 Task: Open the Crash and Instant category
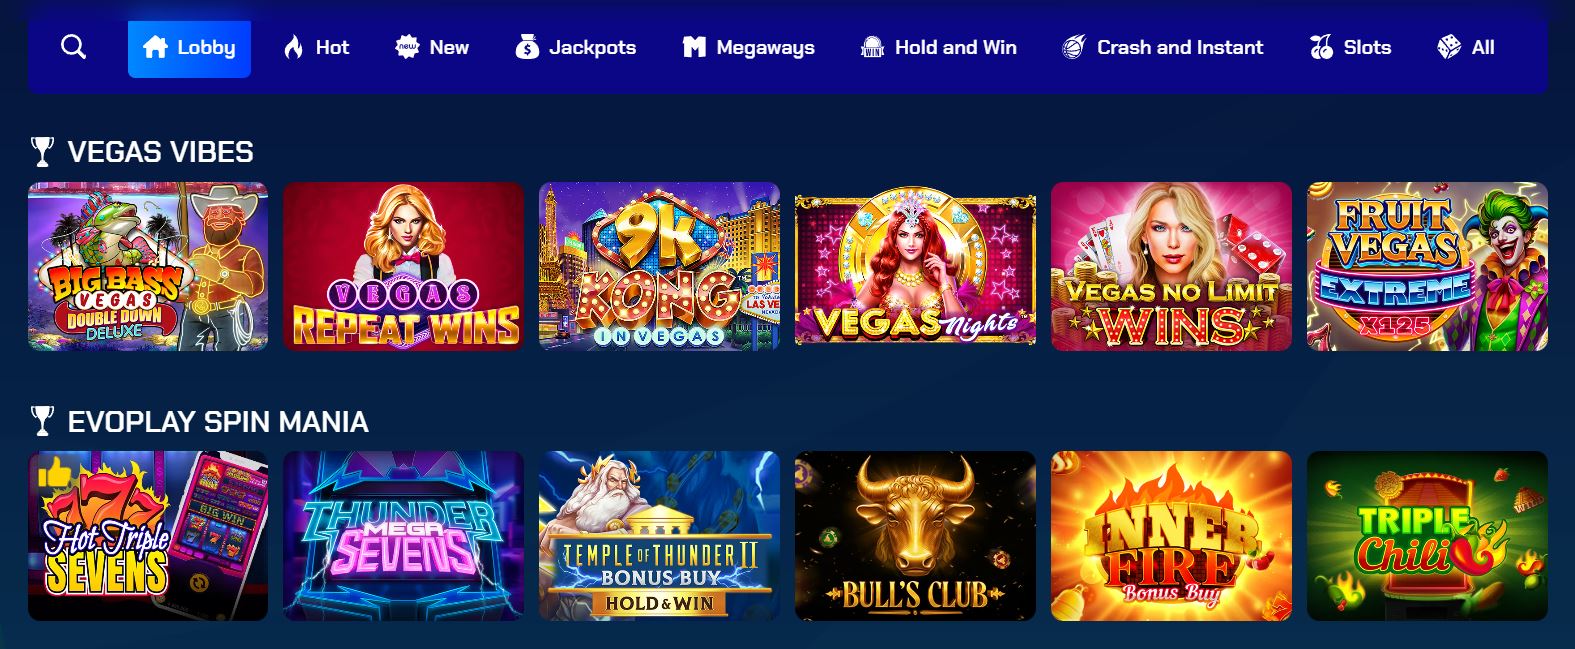click(1162, 47)
